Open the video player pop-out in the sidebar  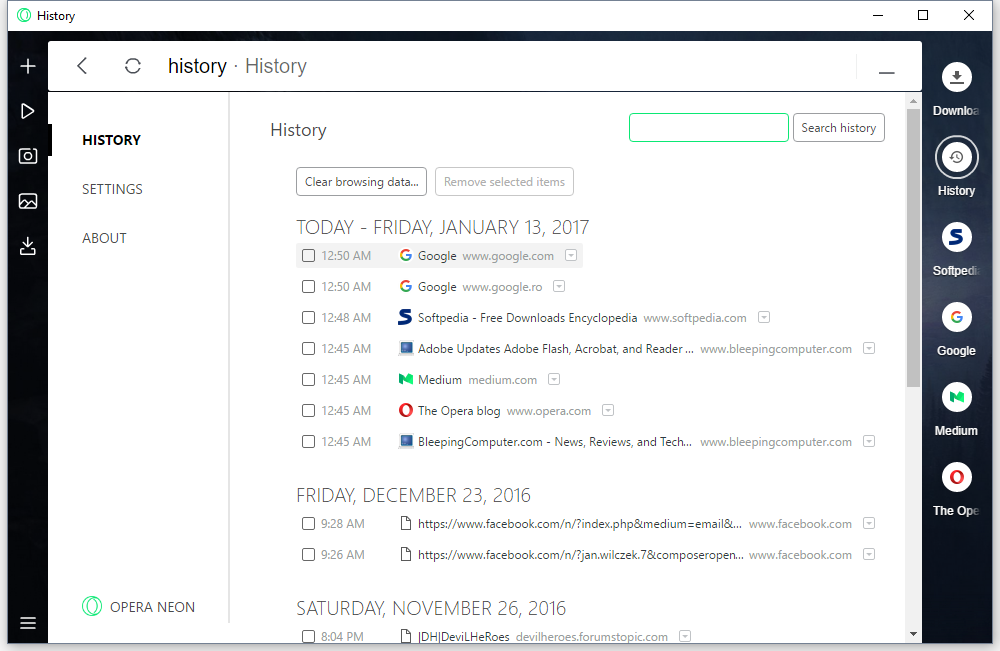[x=27, y=110]
